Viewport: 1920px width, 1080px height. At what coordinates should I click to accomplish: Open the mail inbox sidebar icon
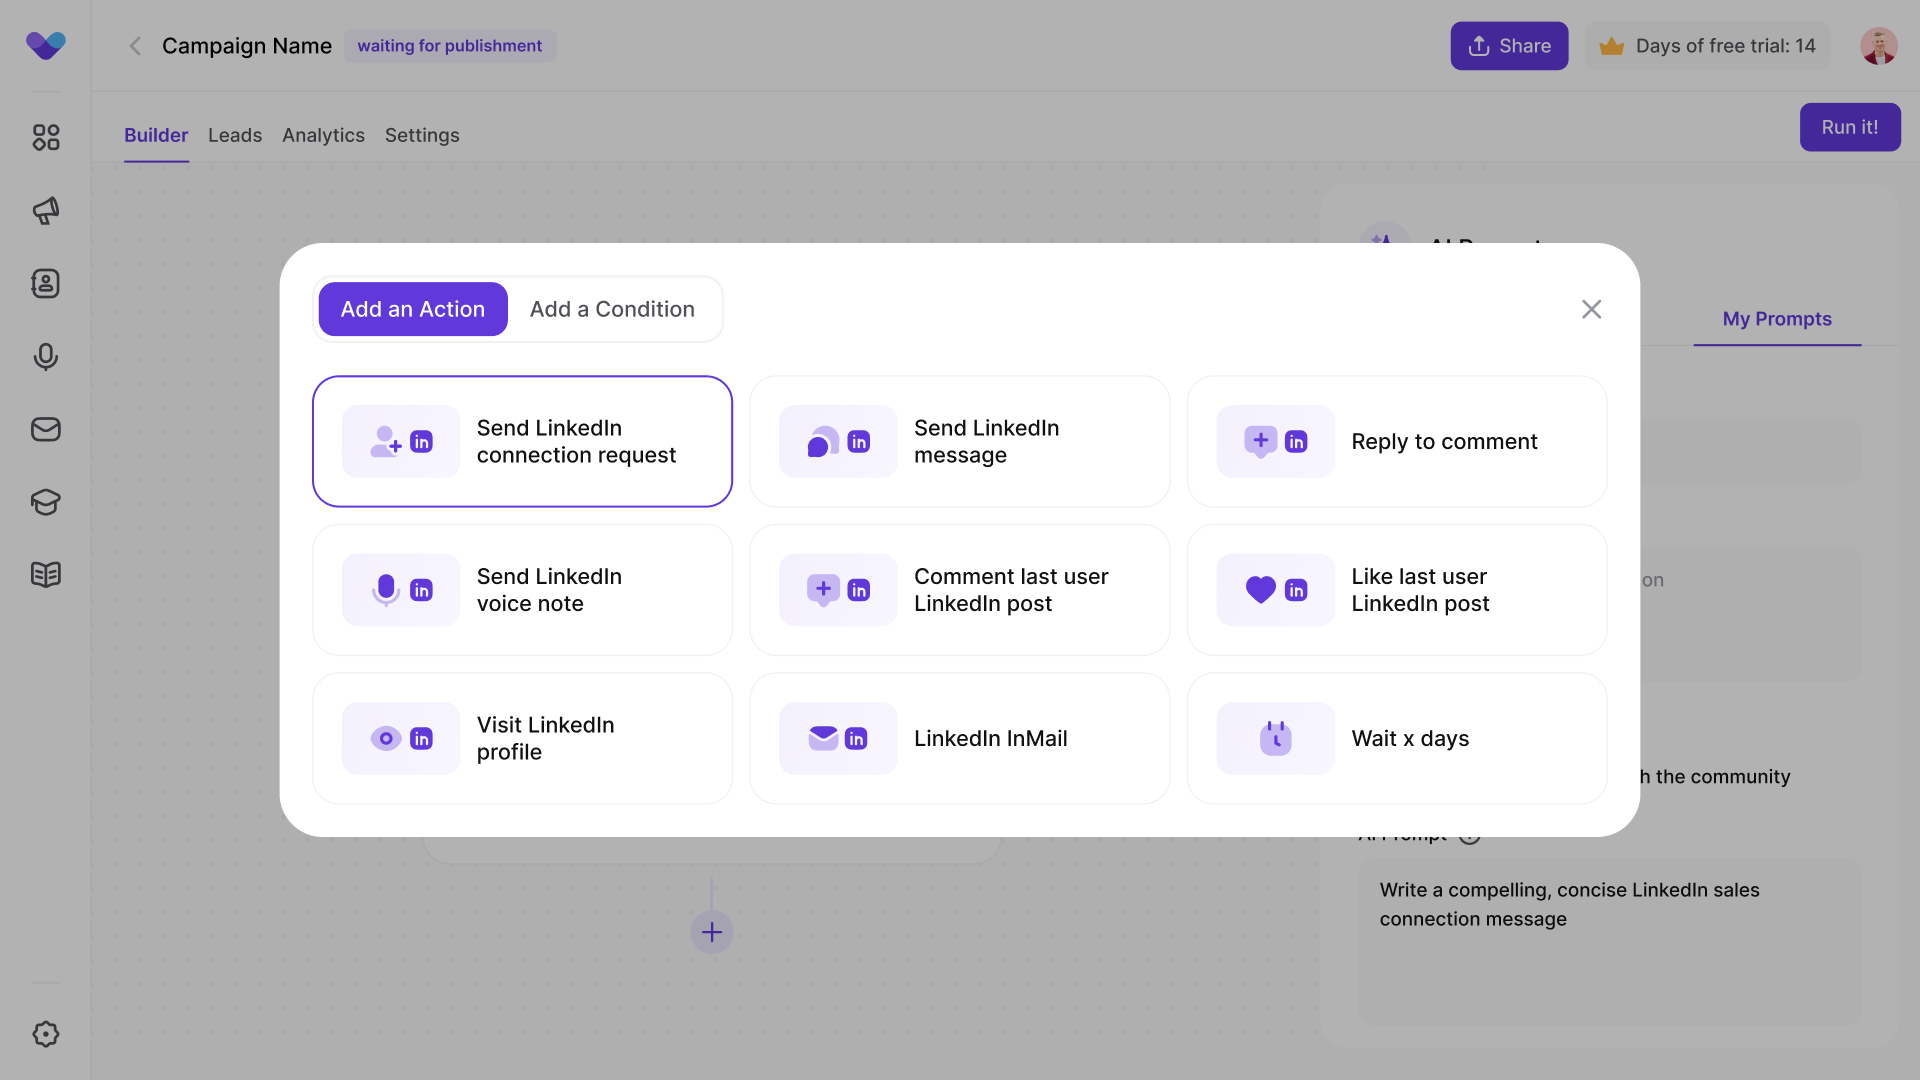46,430
